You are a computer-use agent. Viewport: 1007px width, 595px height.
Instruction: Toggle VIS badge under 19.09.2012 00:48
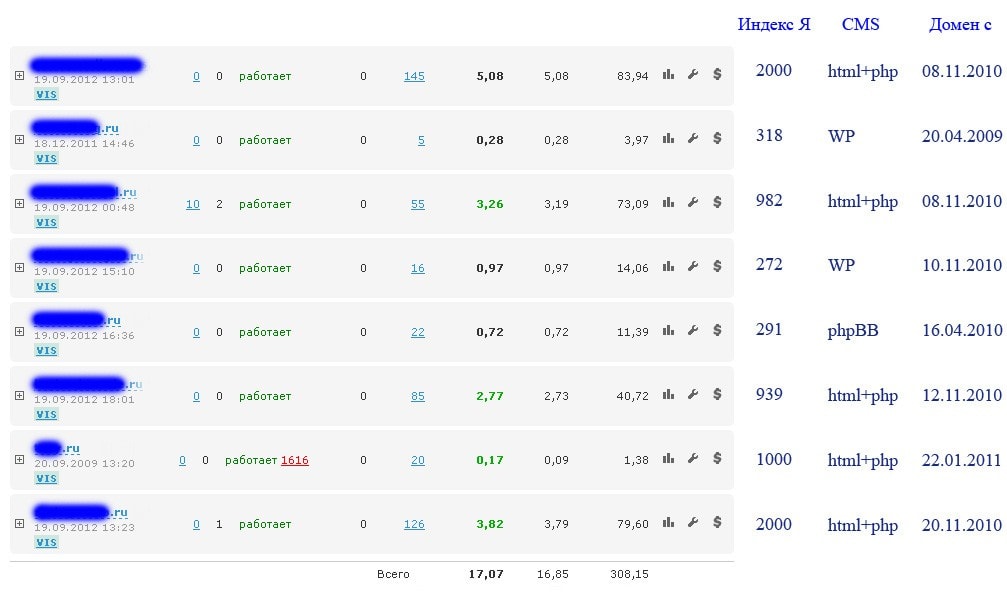coord(46,222)
